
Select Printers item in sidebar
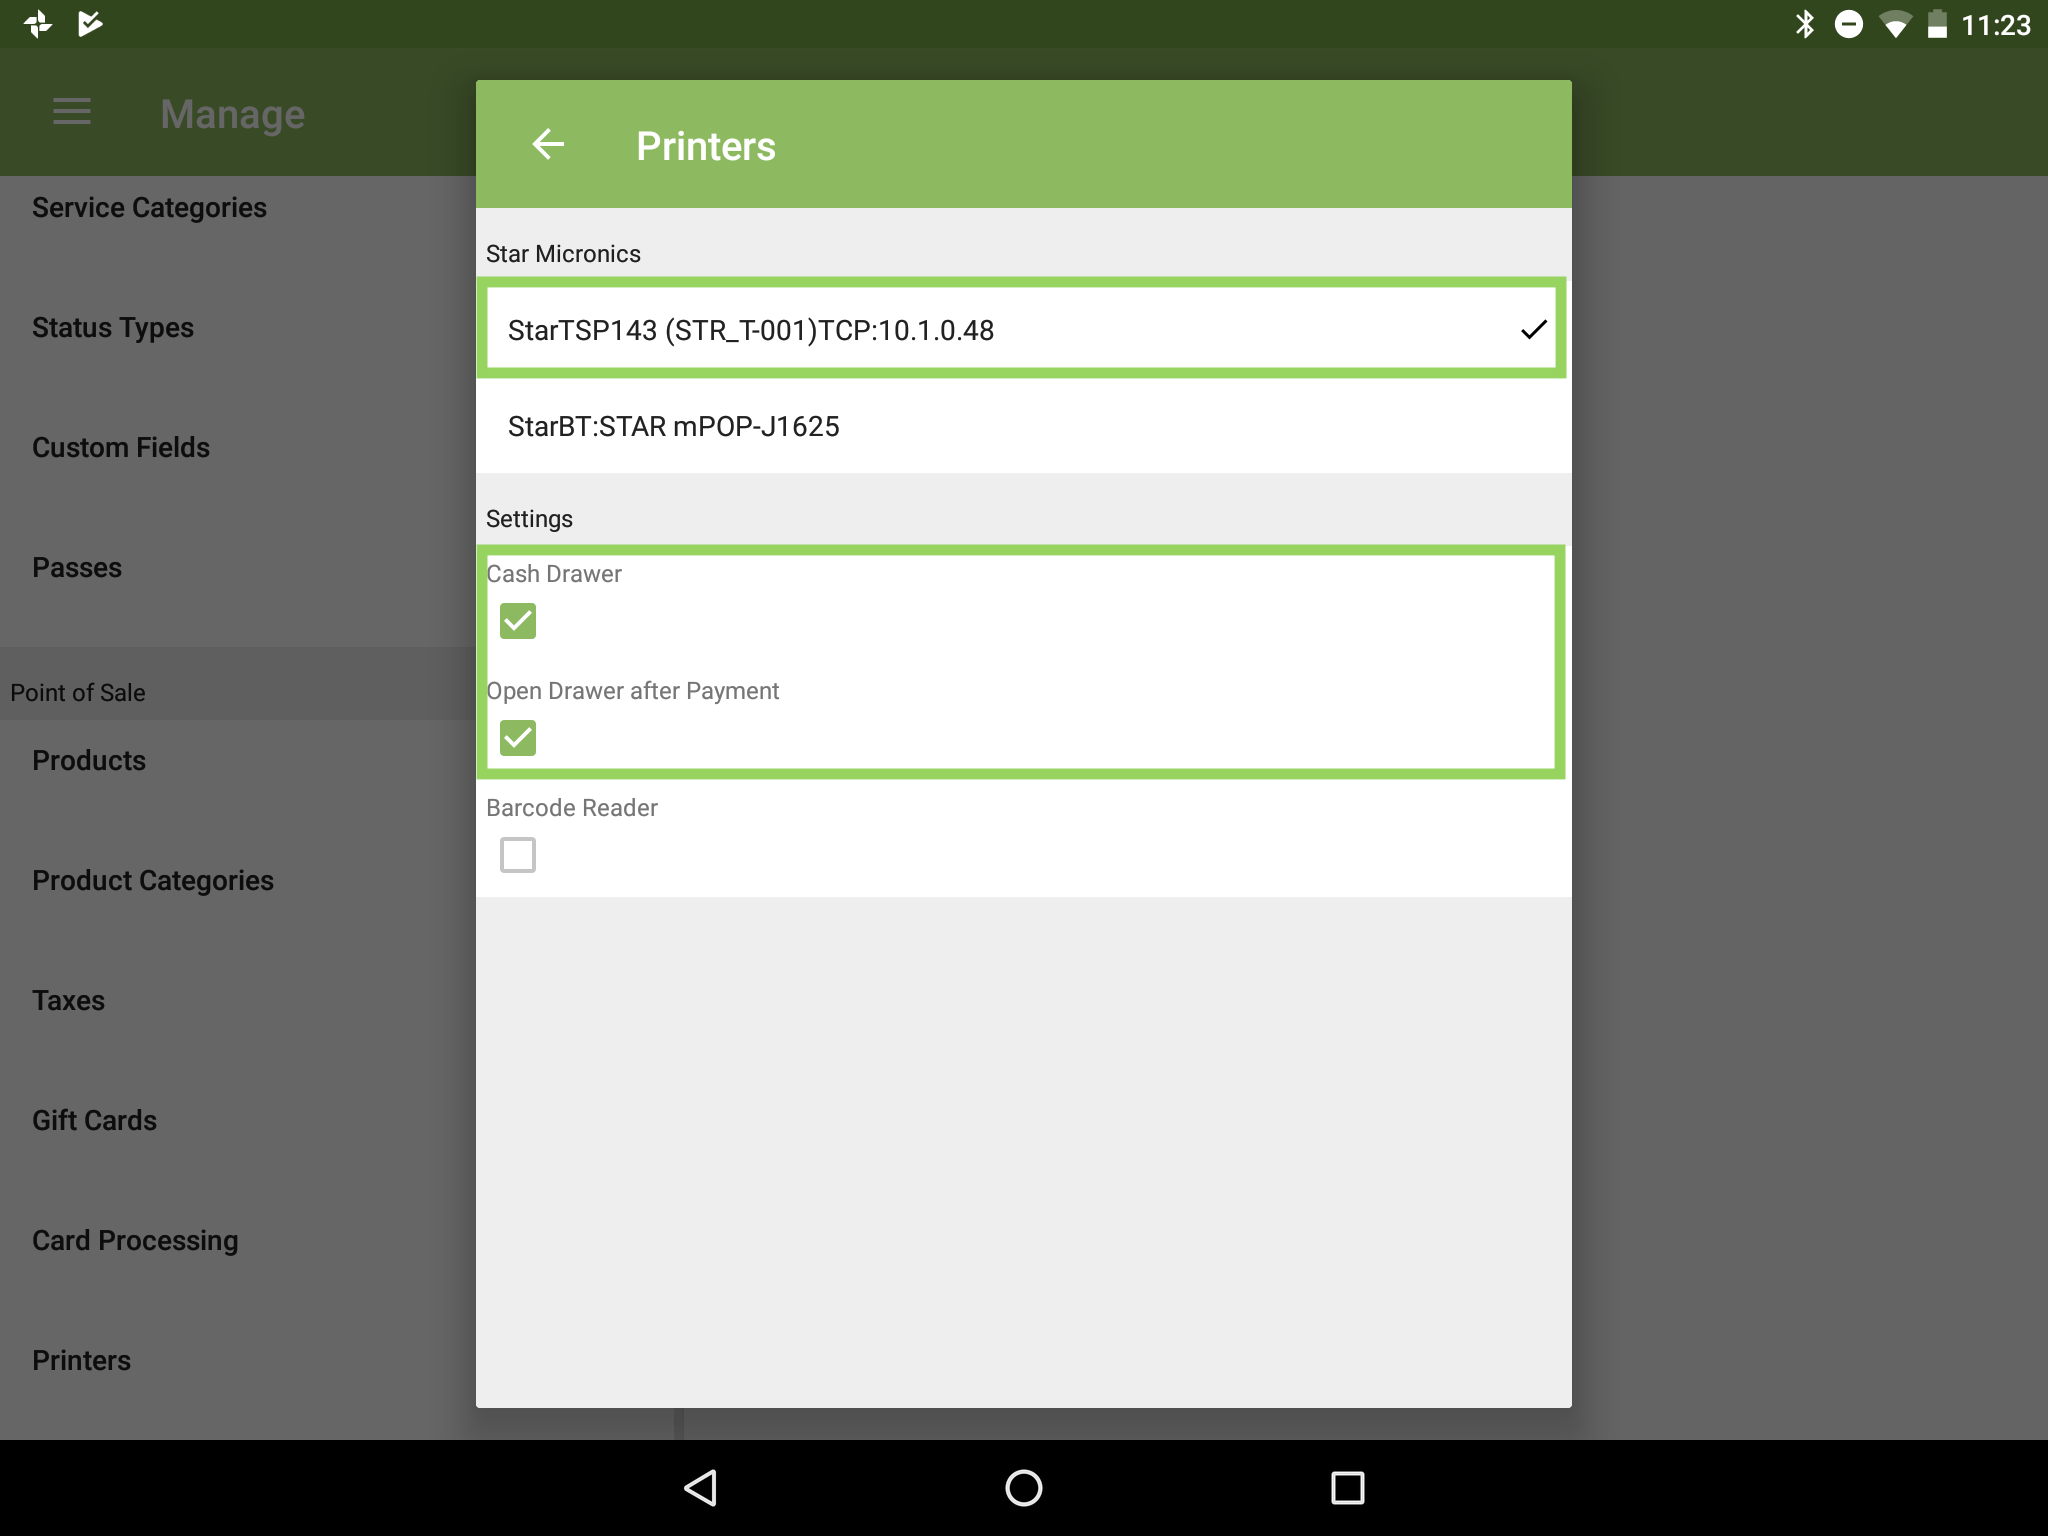(82, 1361)
